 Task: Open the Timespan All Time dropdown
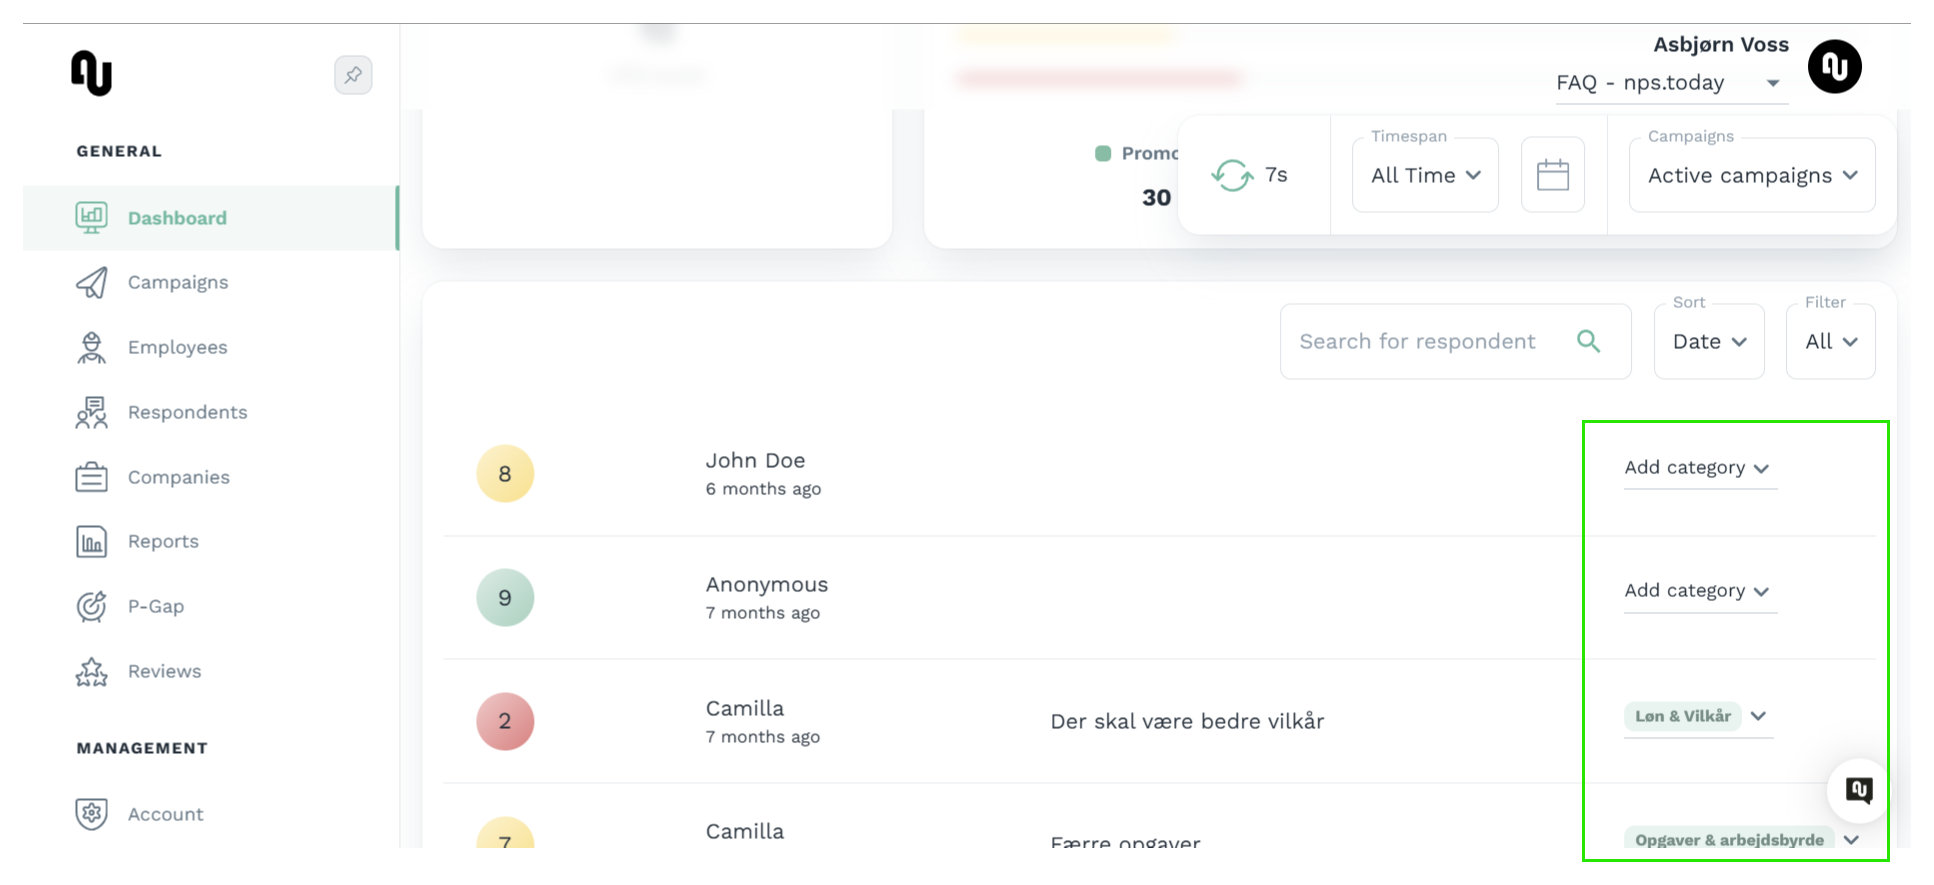click(1425, 175)
